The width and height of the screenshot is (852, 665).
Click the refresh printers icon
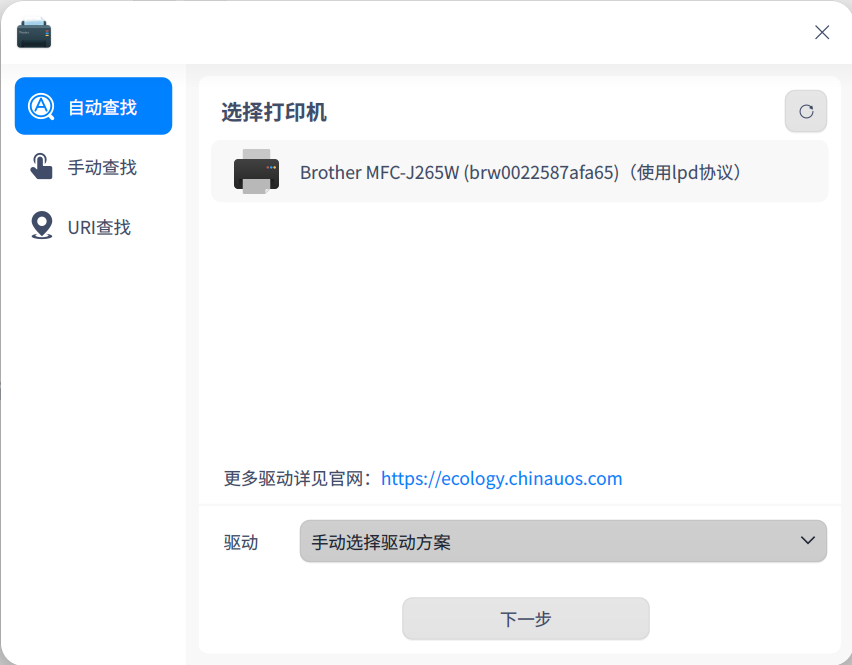pos(805,111)
